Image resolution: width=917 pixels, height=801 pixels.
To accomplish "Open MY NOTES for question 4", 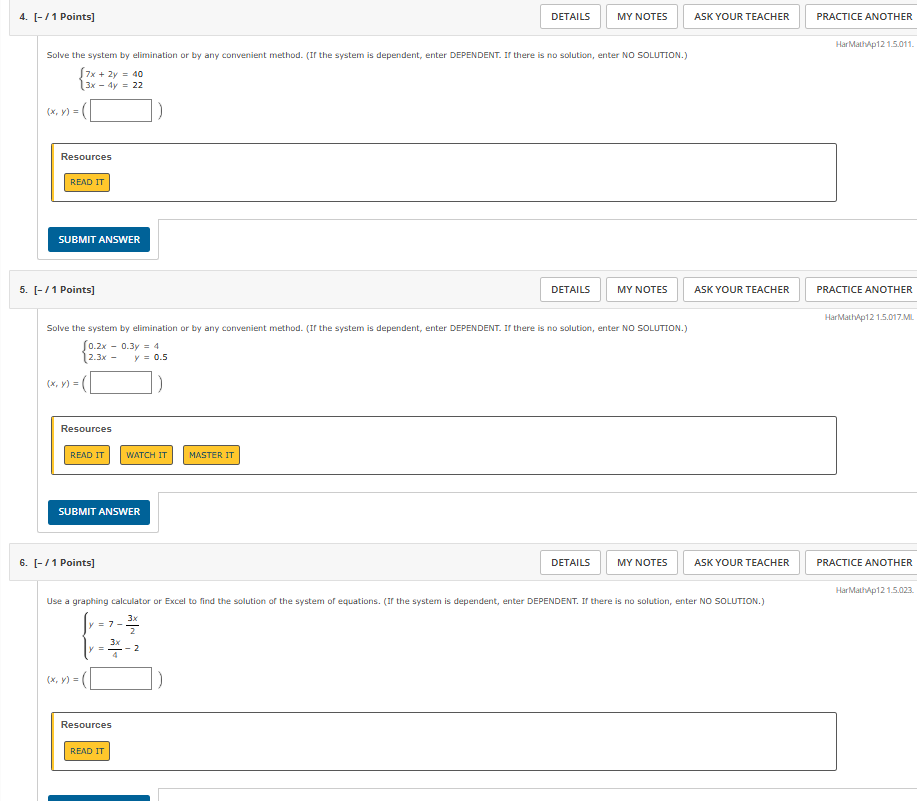I will click(x=642, y=16).
